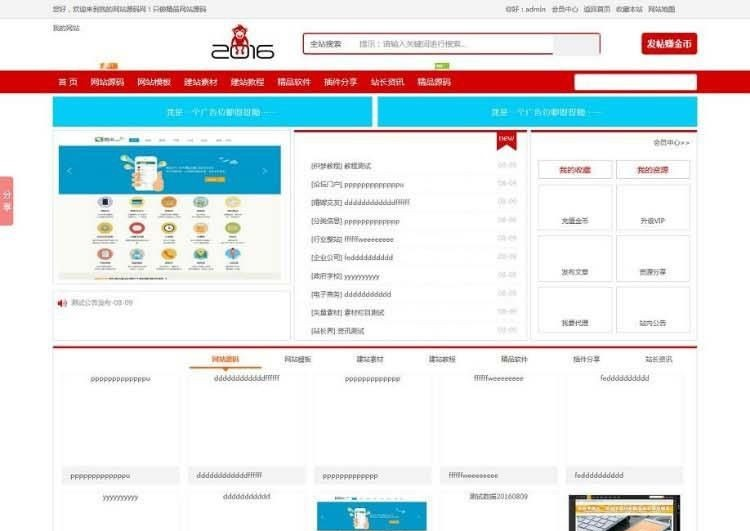This screenshot has height=531, width=750.
Task: Click the 我的收藏 button
Action: tap(574, 170)
